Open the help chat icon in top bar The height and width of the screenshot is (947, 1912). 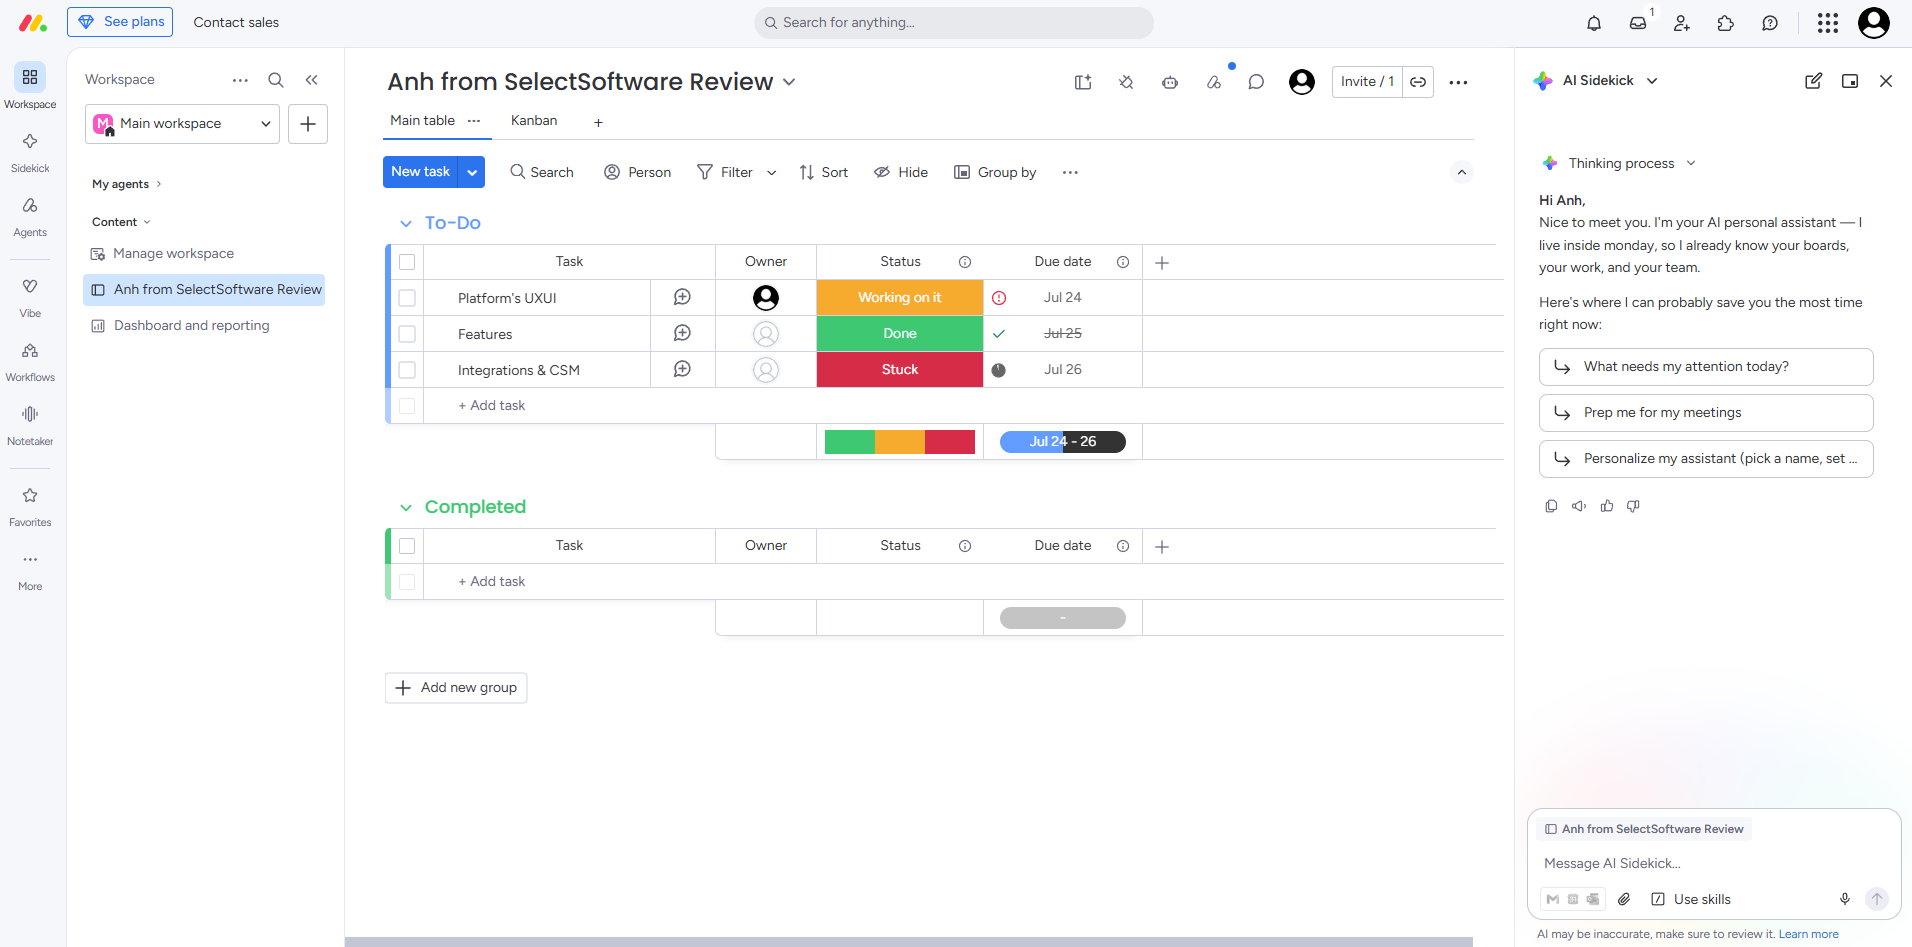click(1770, 23)
